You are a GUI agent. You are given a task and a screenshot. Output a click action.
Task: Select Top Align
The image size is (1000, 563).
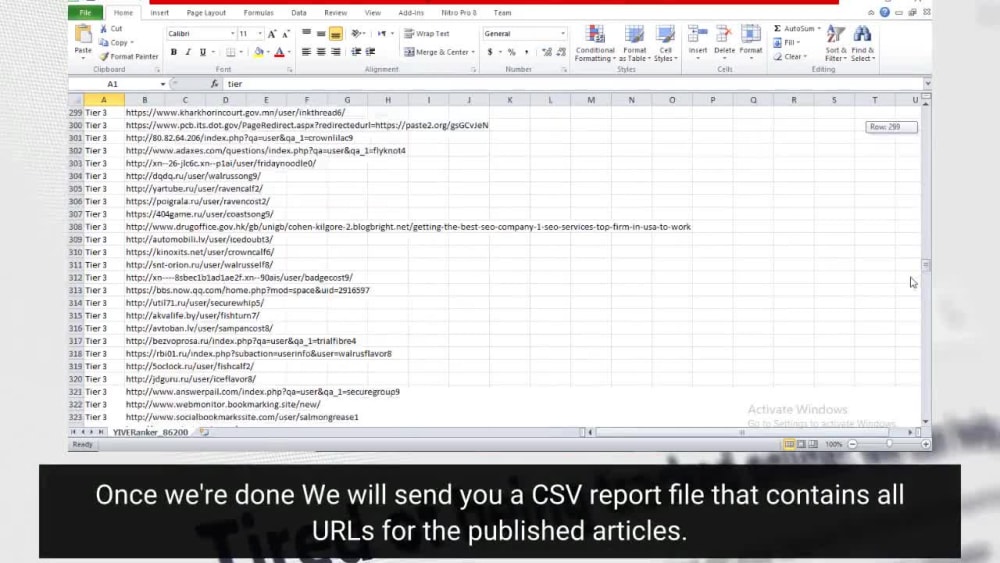click(307, 33)
